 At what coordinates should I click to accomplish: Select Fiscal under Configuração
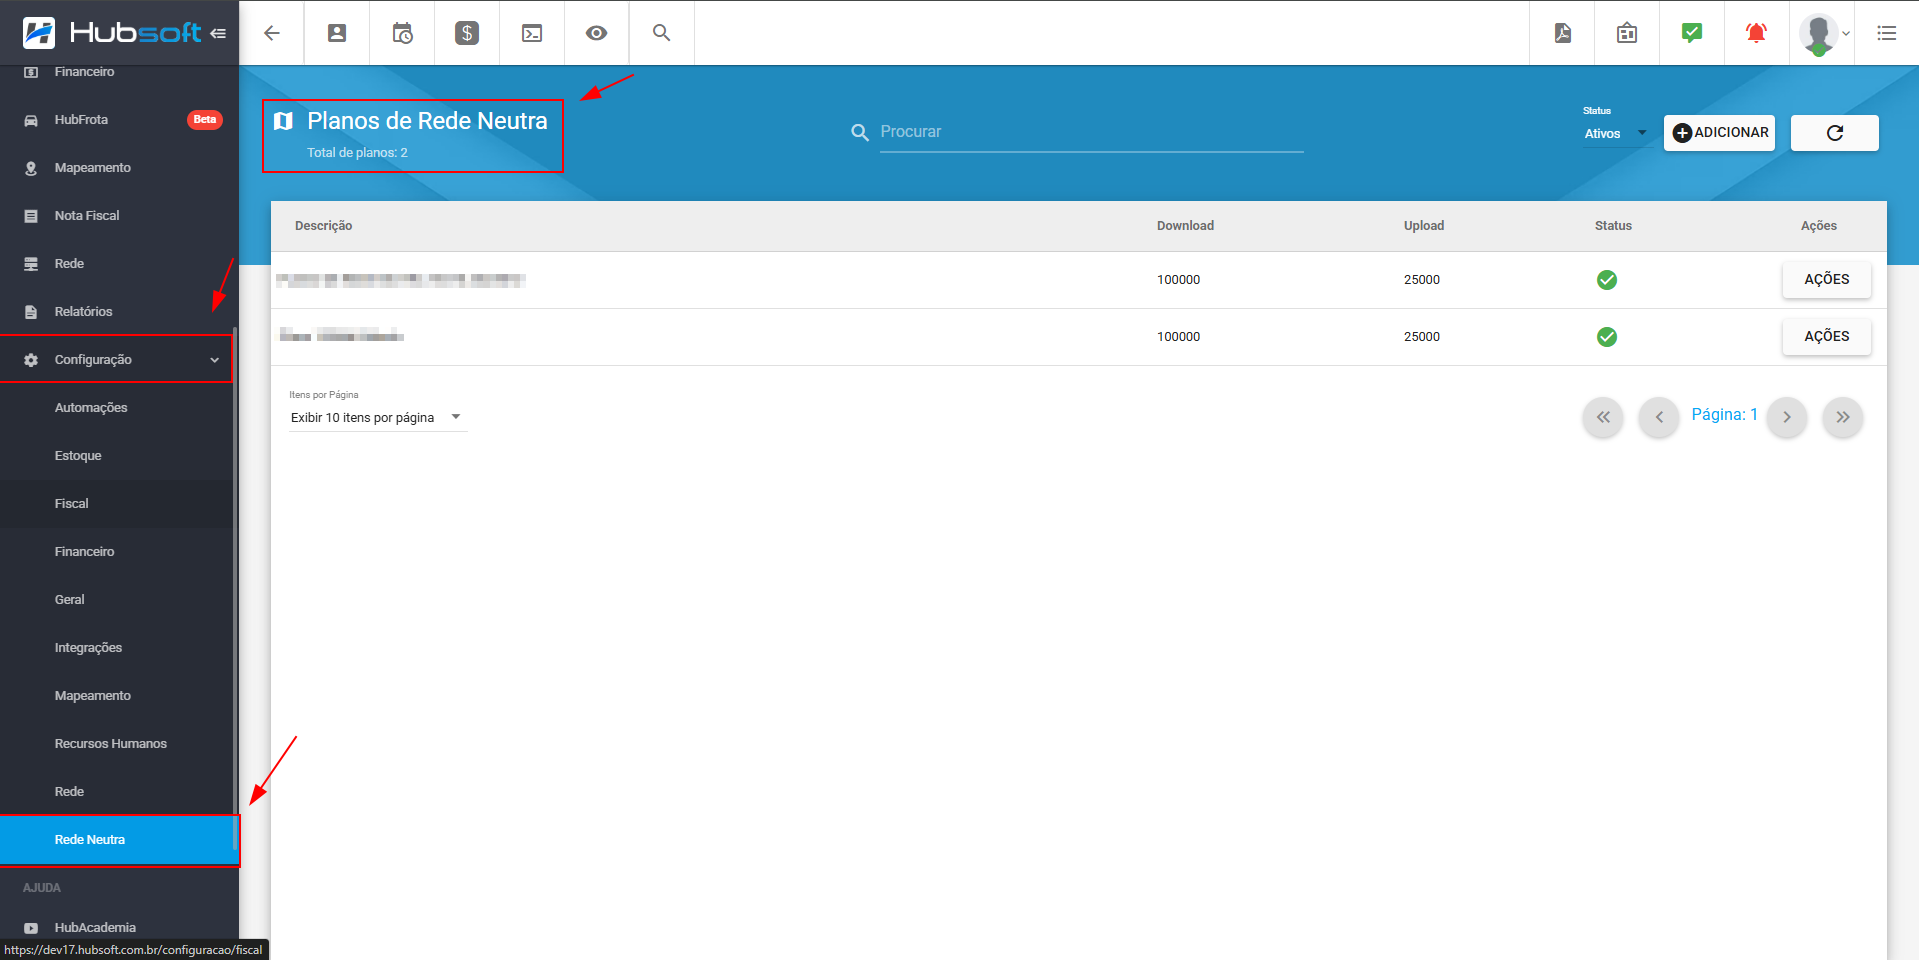point(117,504)
